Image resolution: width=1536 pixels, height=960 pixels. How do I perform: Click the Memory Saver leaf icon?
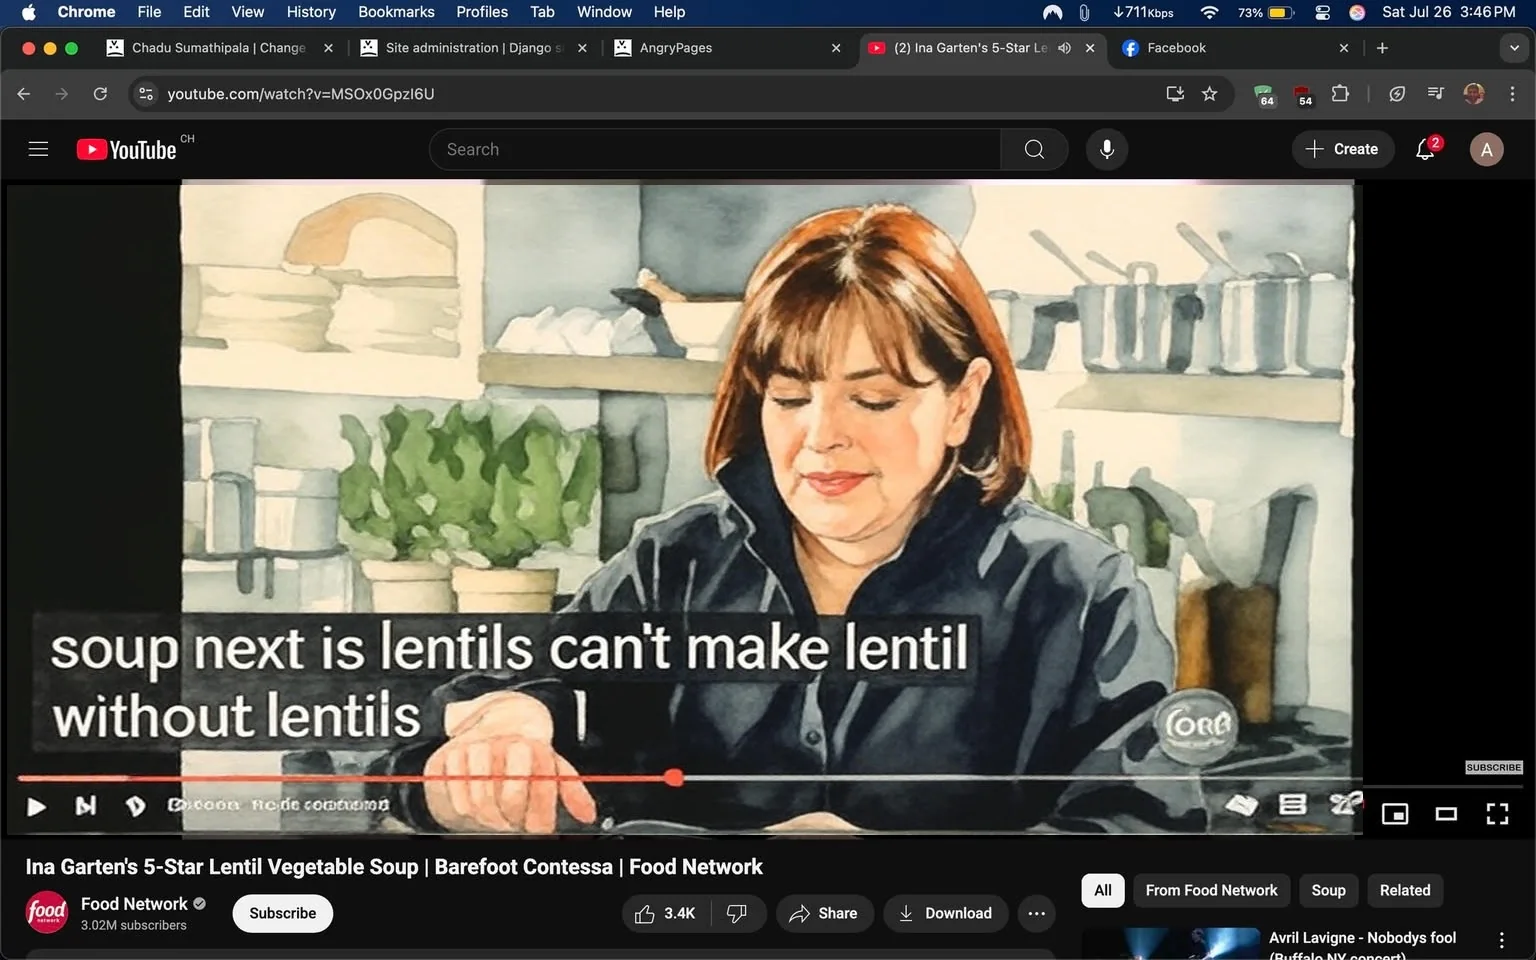pos(1397,93)
